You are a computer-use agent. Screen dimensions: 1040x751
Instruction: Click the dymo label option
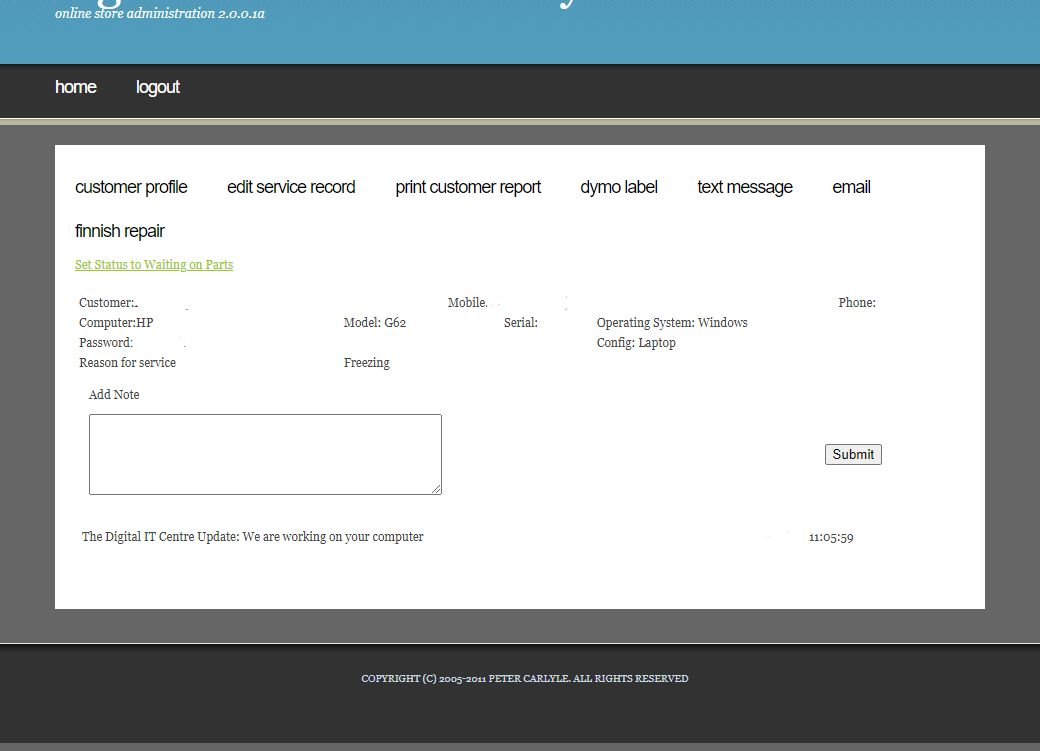tap(619, 188)
